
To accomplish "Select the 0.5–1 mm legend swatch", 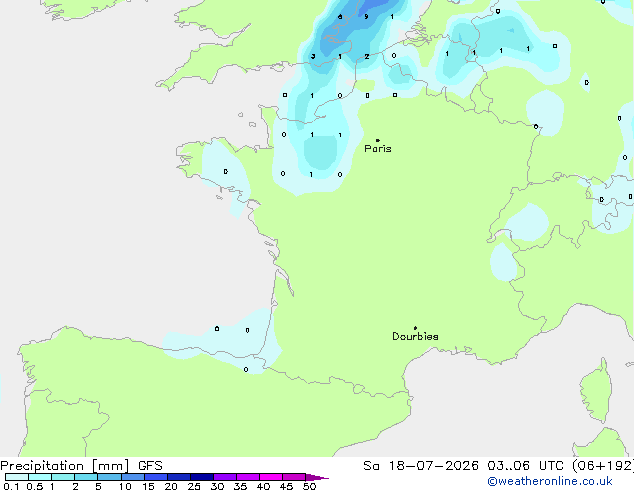I will [40, 477].
